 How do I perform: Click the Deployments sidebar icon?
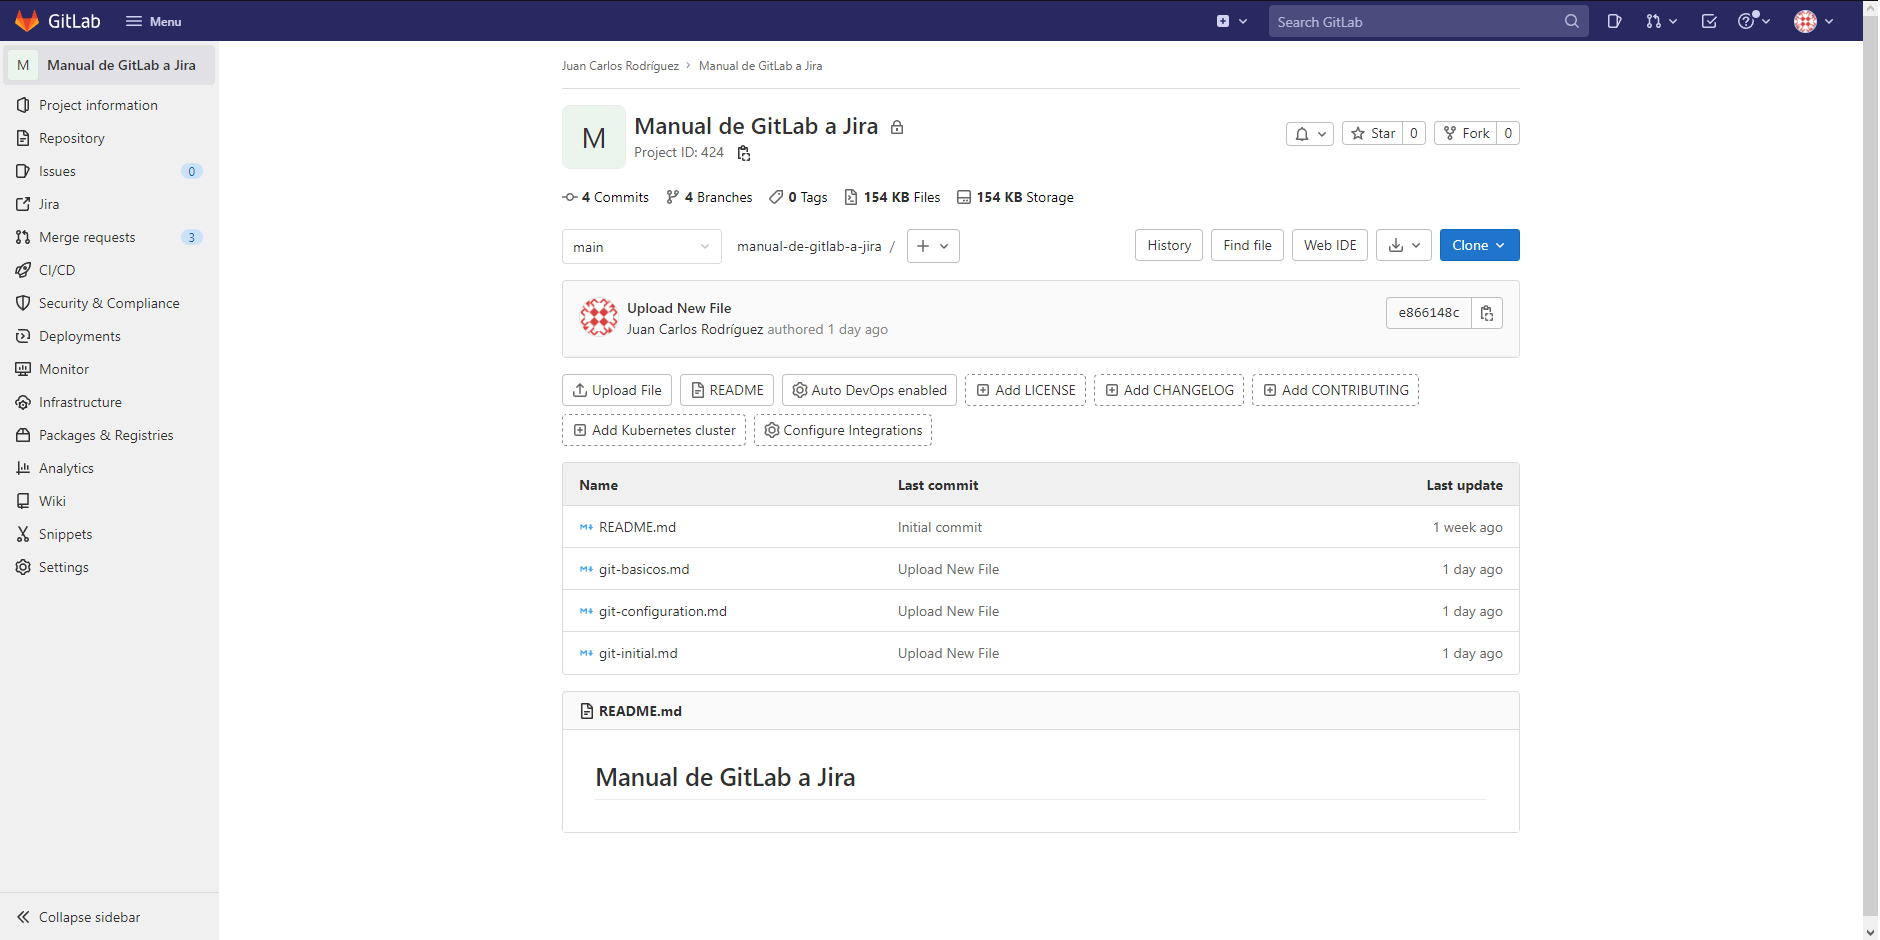pyautogui.click(x=23, y=336)
